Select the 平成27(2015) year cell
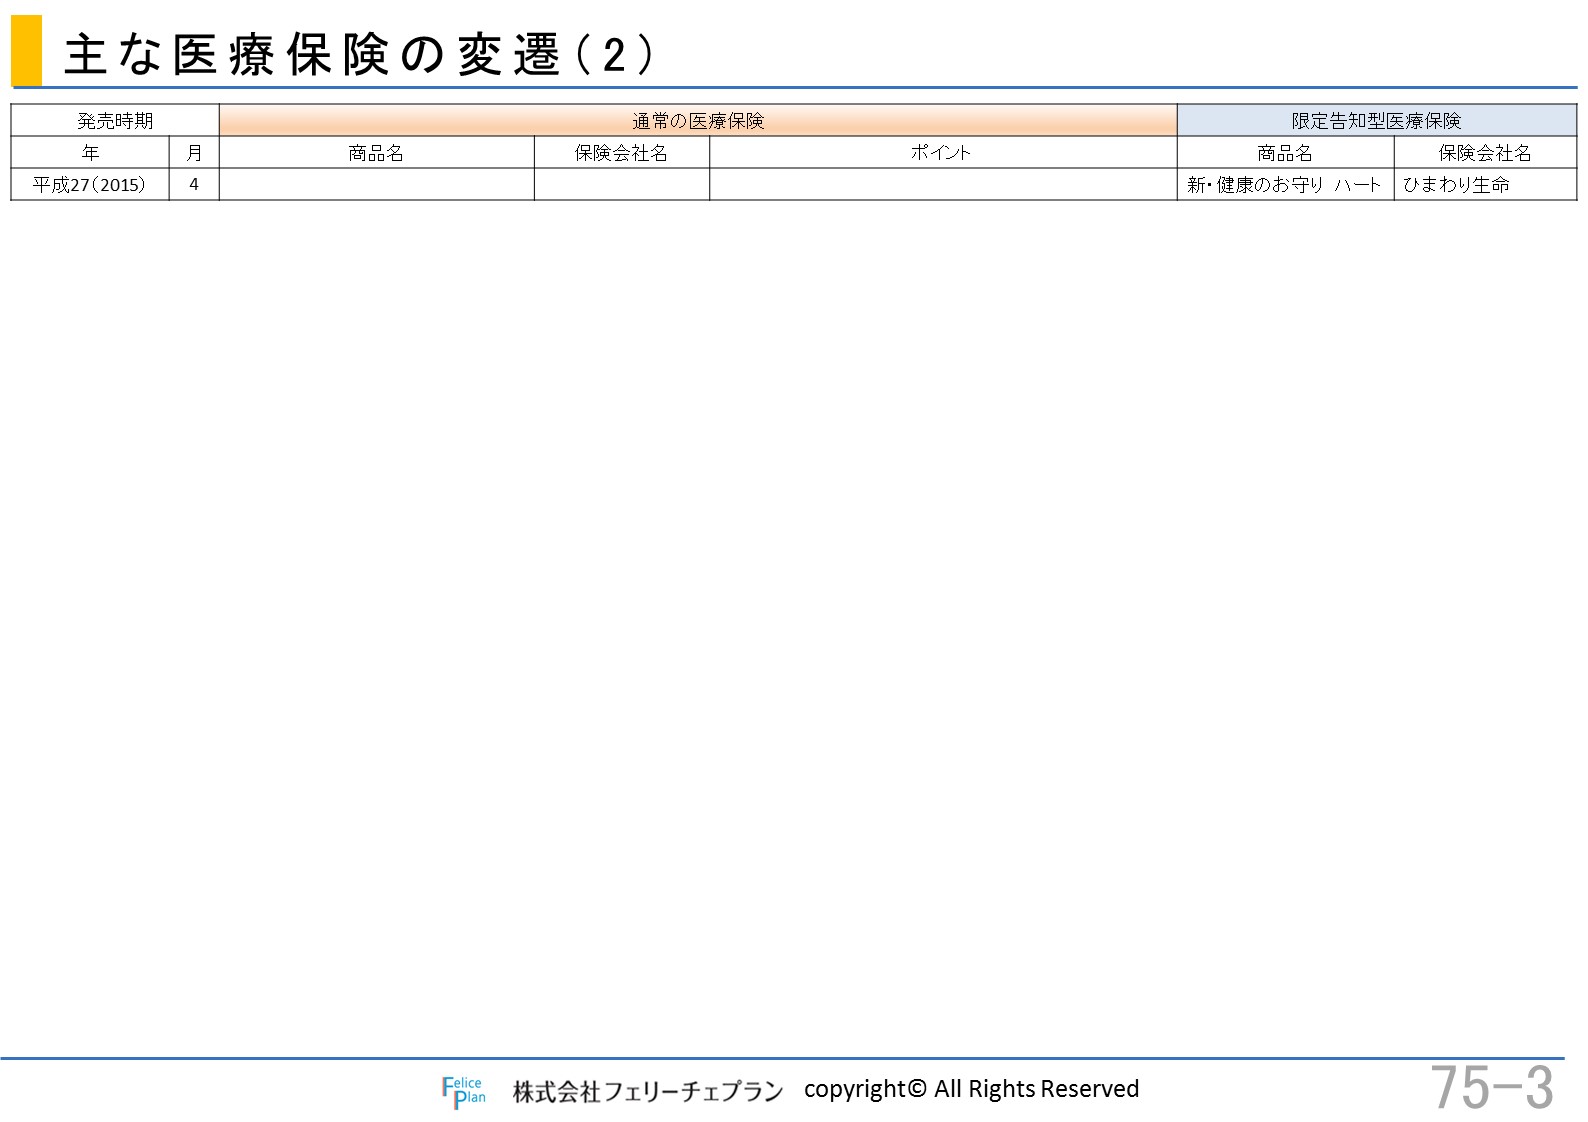The image size is (1588, 1122). (x=90, y=184)
